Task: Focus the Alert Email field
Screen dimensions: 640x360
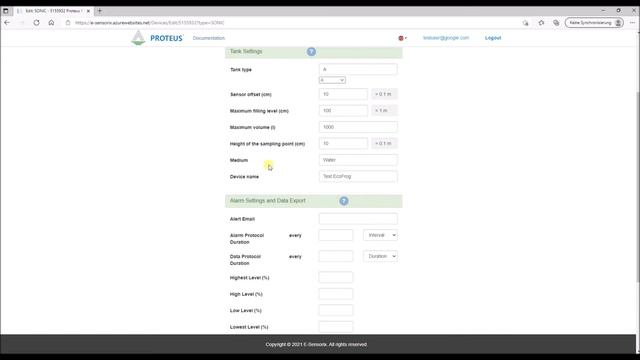Action: pyautogui.click(x=358, y=219)
